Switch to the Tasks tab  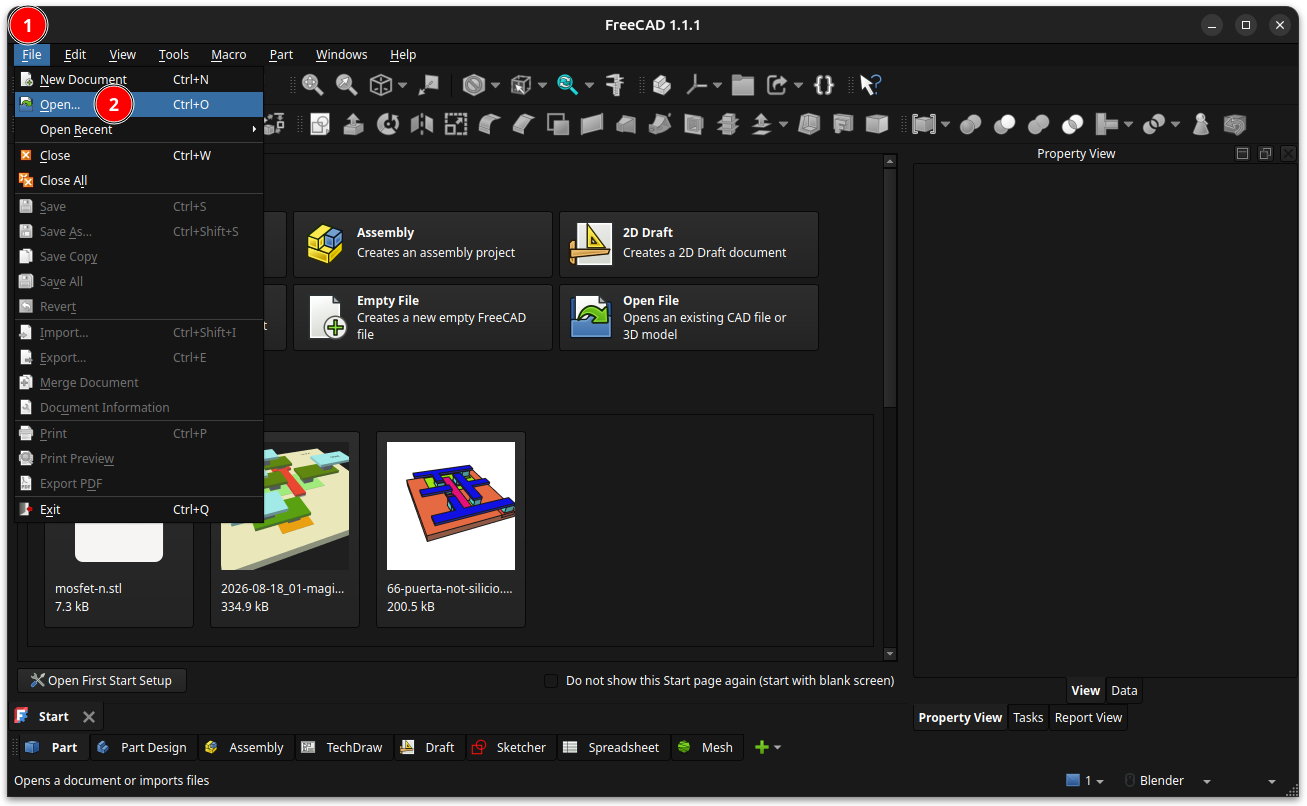click(x=1028, y=718)
